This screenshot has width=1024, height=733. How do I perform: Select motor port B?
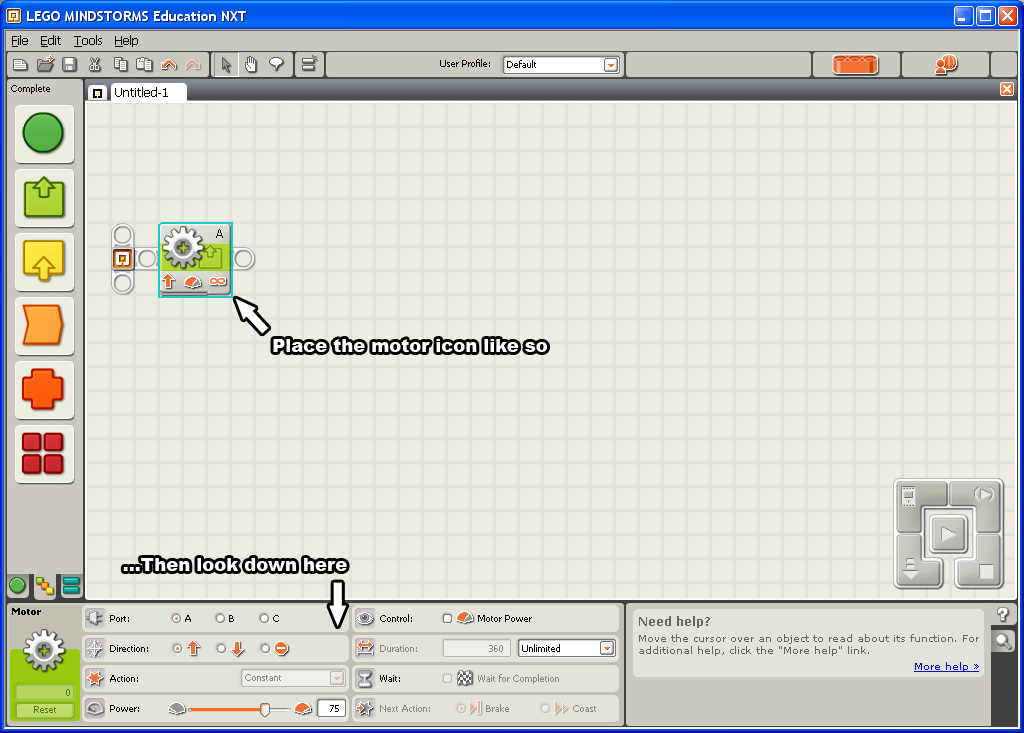[x=220, y=618]
